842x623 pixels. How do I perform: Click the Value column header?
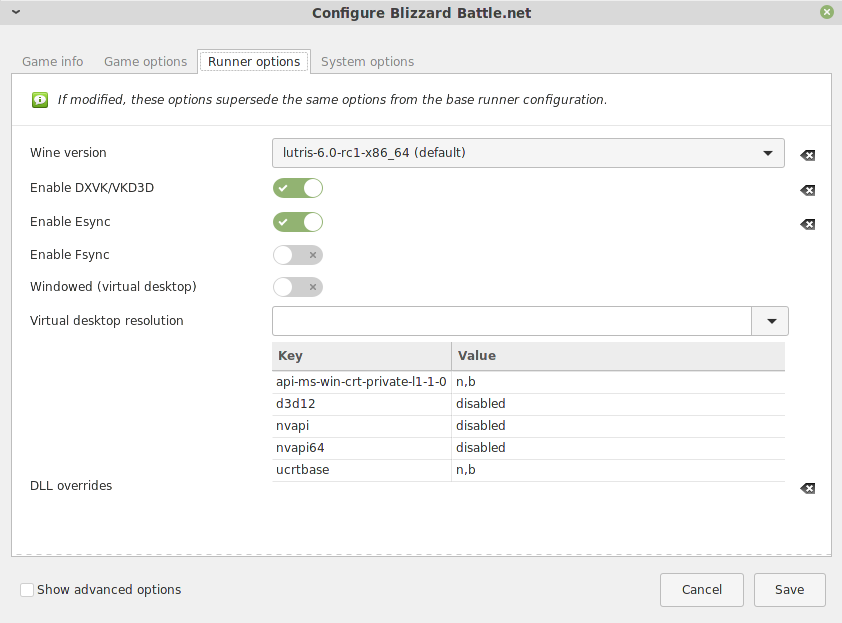click(x=618, y=356)
